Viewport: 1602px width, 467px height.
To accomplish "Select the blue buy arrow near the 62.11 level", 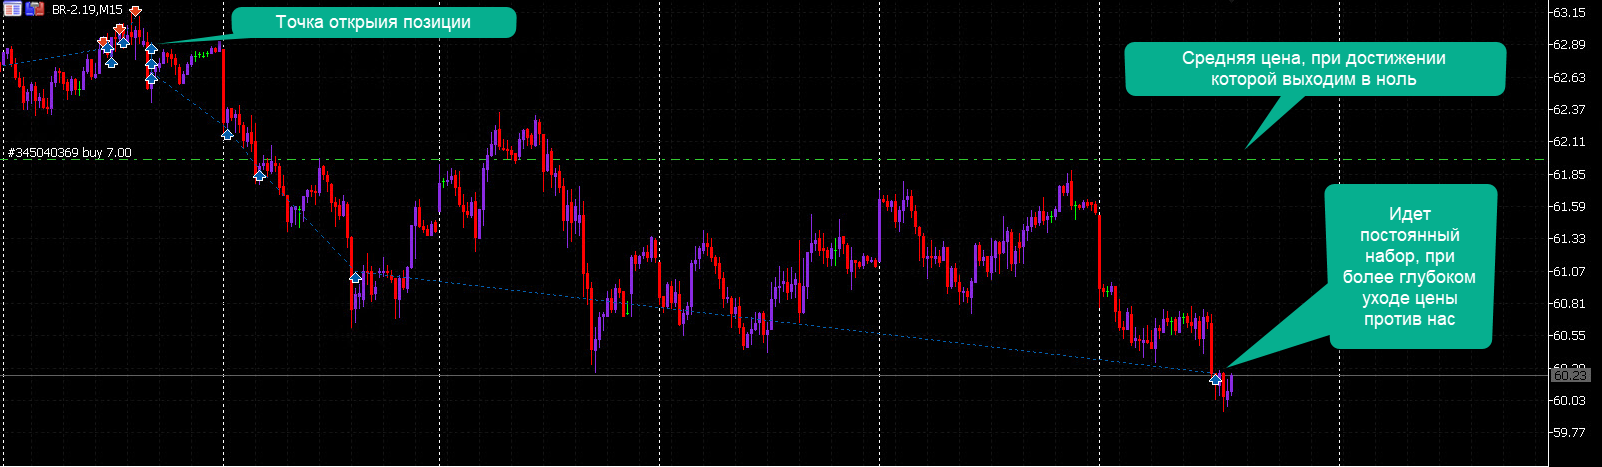I will pyautogui.click(x=227, y=134).
